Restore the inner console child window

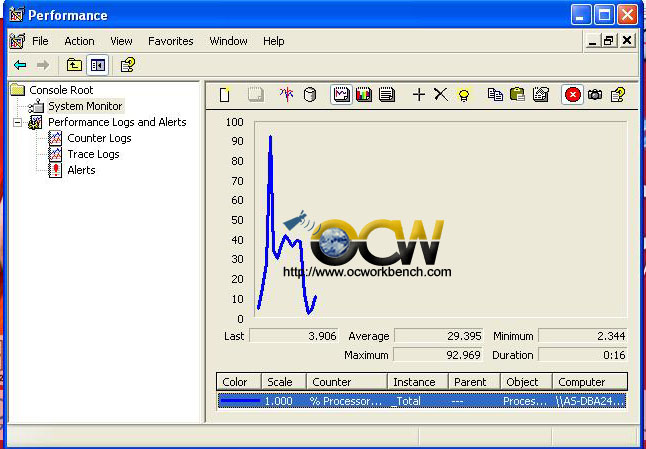click(609, 41)
